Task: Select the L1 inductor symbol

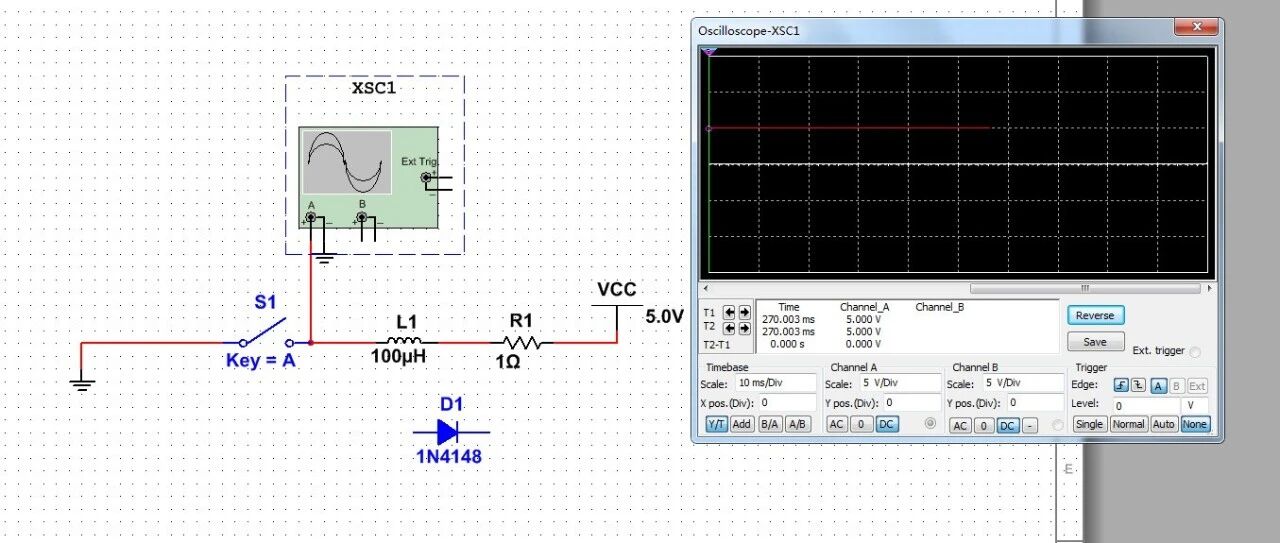Action: (405, 340)
